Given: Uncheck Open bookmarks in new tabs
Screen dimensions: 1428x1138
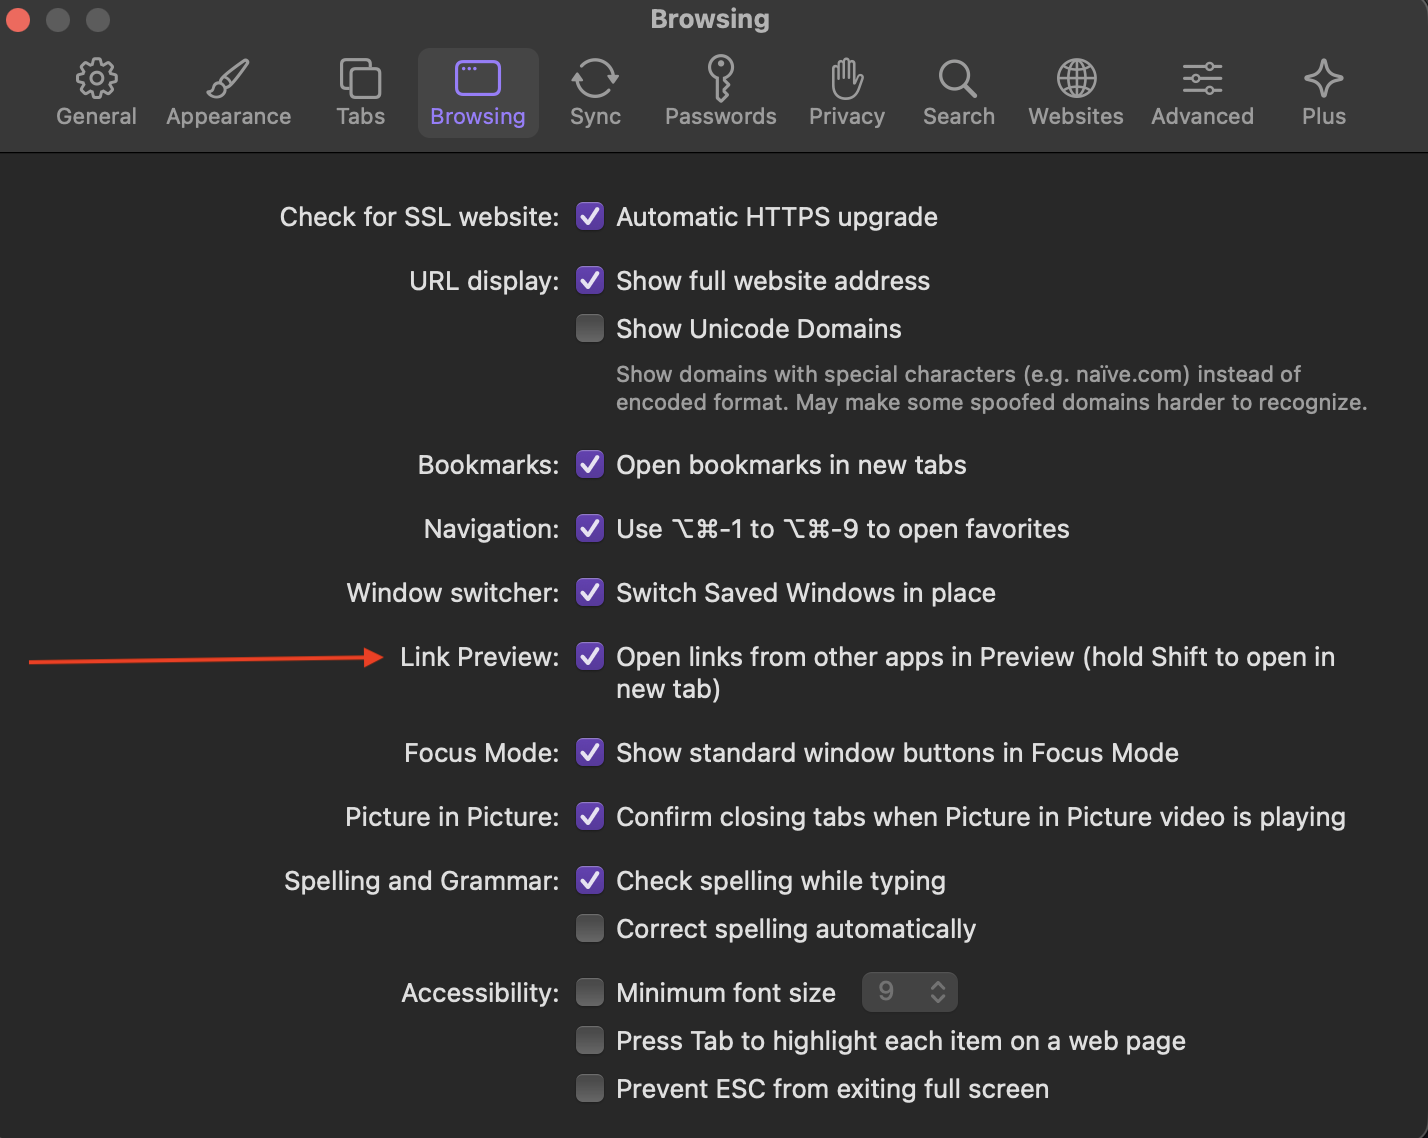Looking at the screenshot, I should [590, 465].
